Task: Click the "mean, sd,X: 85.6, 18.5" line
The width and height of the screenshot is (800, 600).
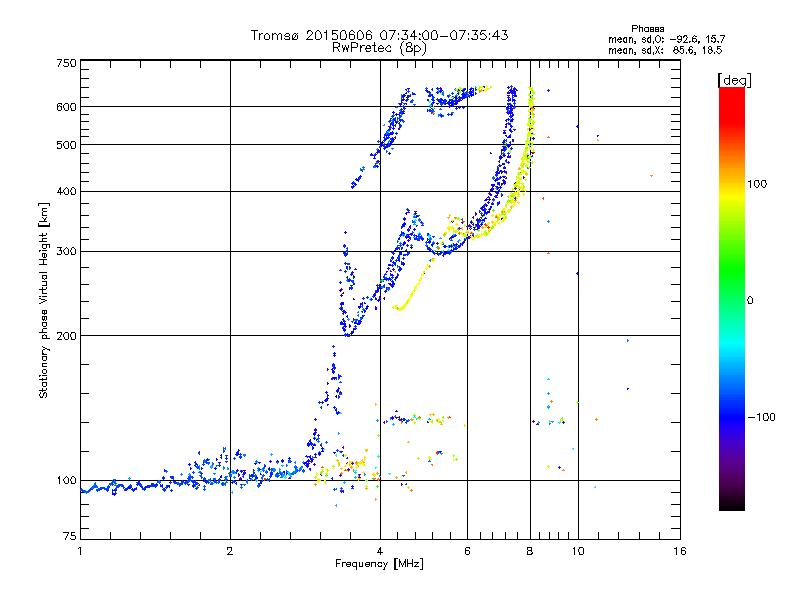Action: pyautogui.click(x=665, y=50)
